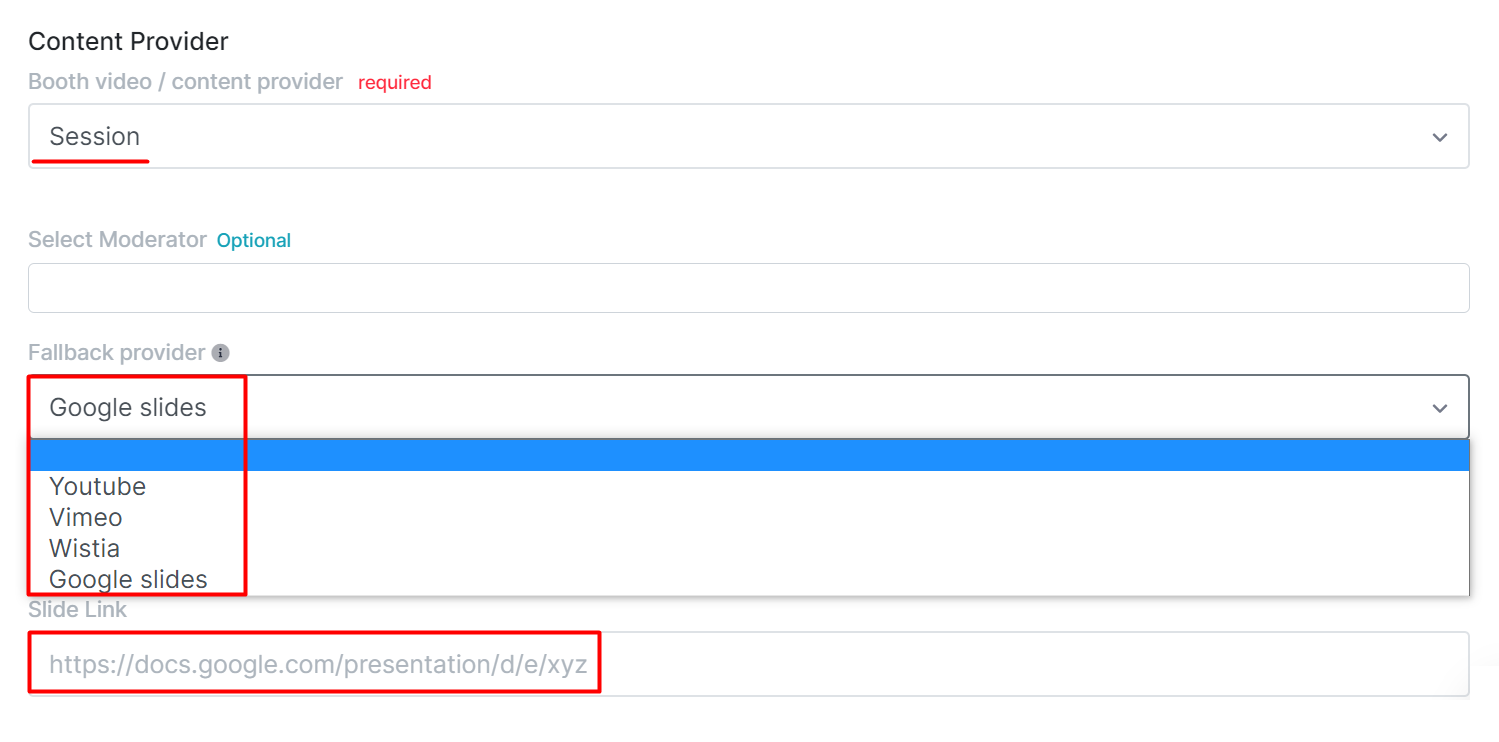Image resolution: width=1499 pixels, height=742 pixels.
Task: Click into the Slide Link text box
Action: (748, 664)
